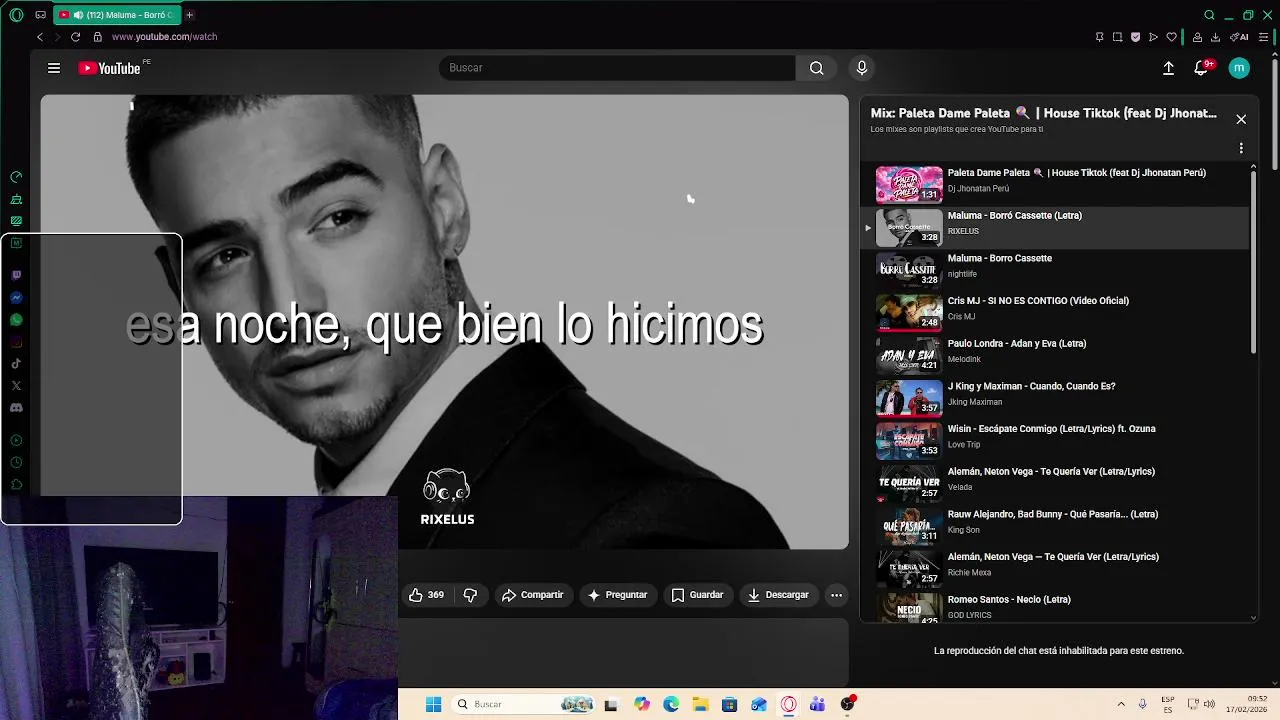Open X (Twitter) in the Opera sidebar
Viewport: 1280px width, 720px height.
tap(16, 386)
